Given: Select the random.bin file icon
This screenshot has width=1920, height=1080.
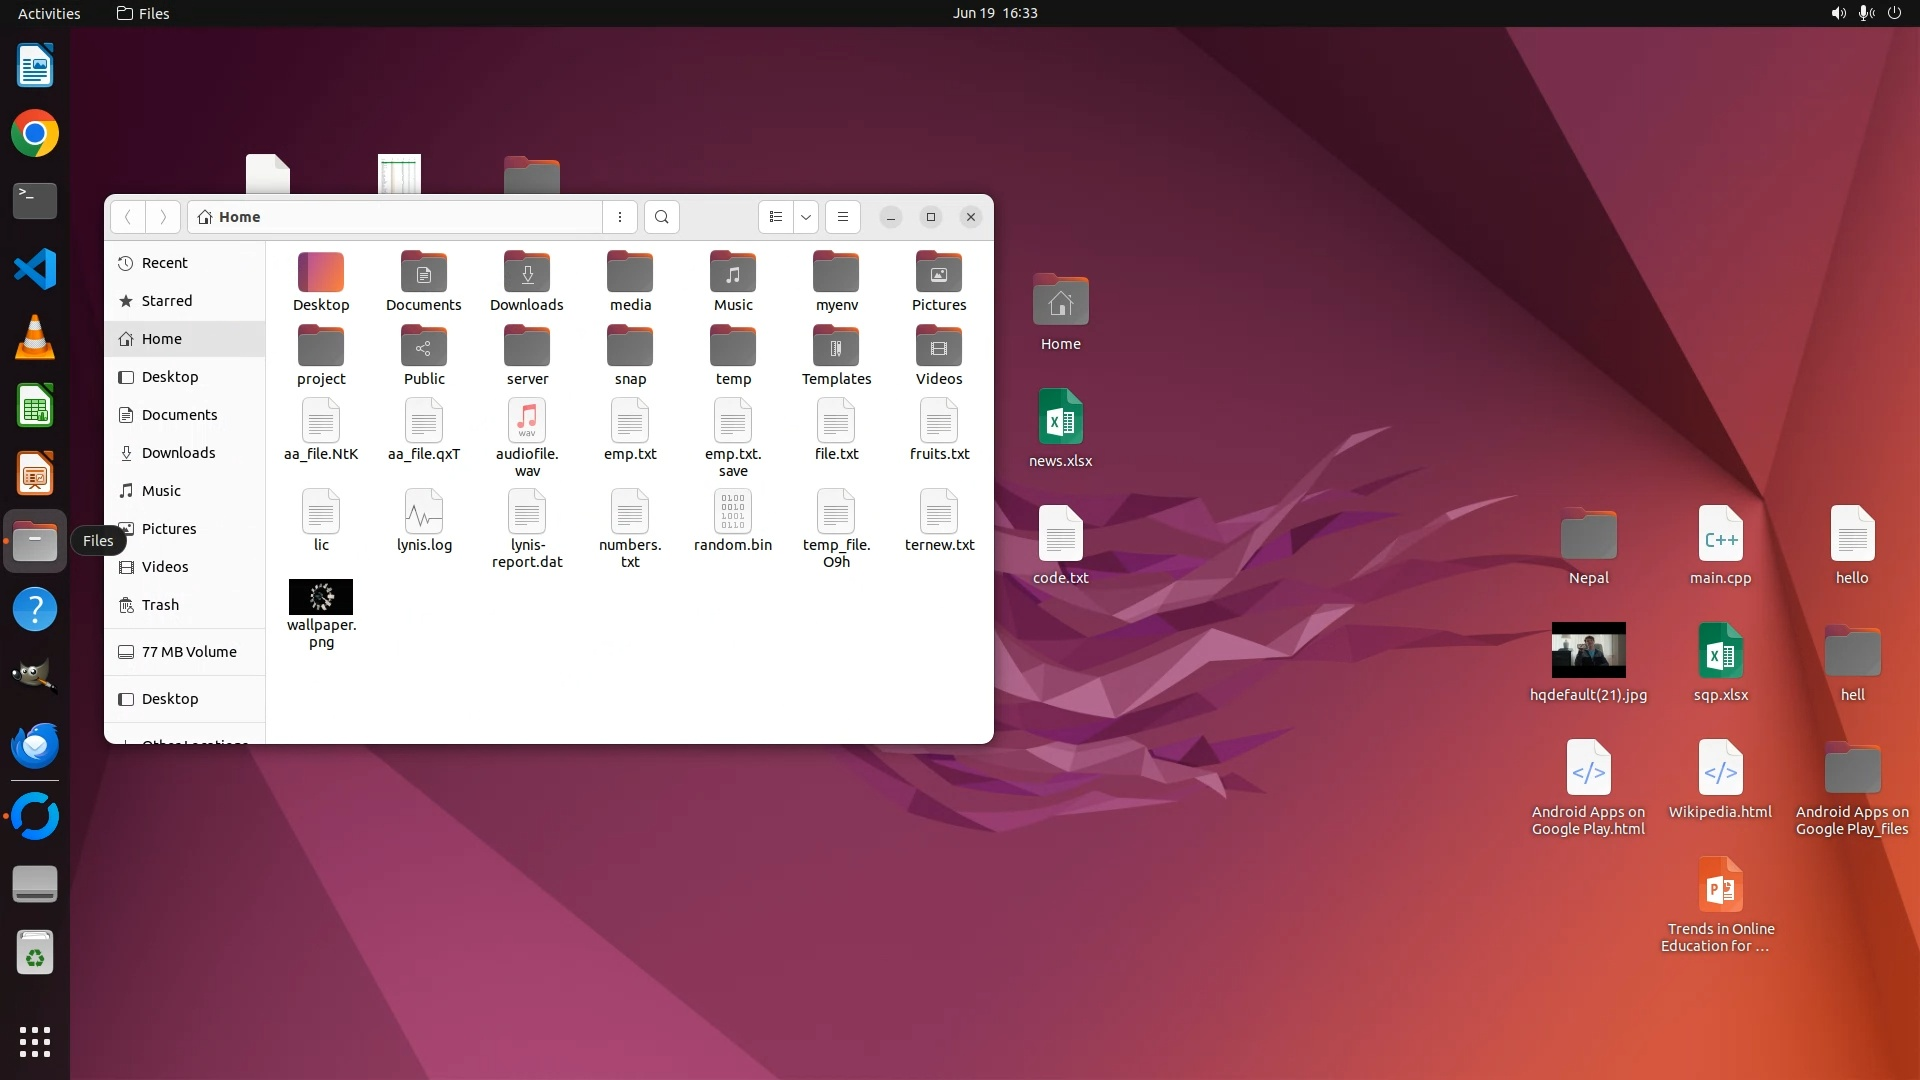Looking at the screenshot, I should (x=733, y=512).
